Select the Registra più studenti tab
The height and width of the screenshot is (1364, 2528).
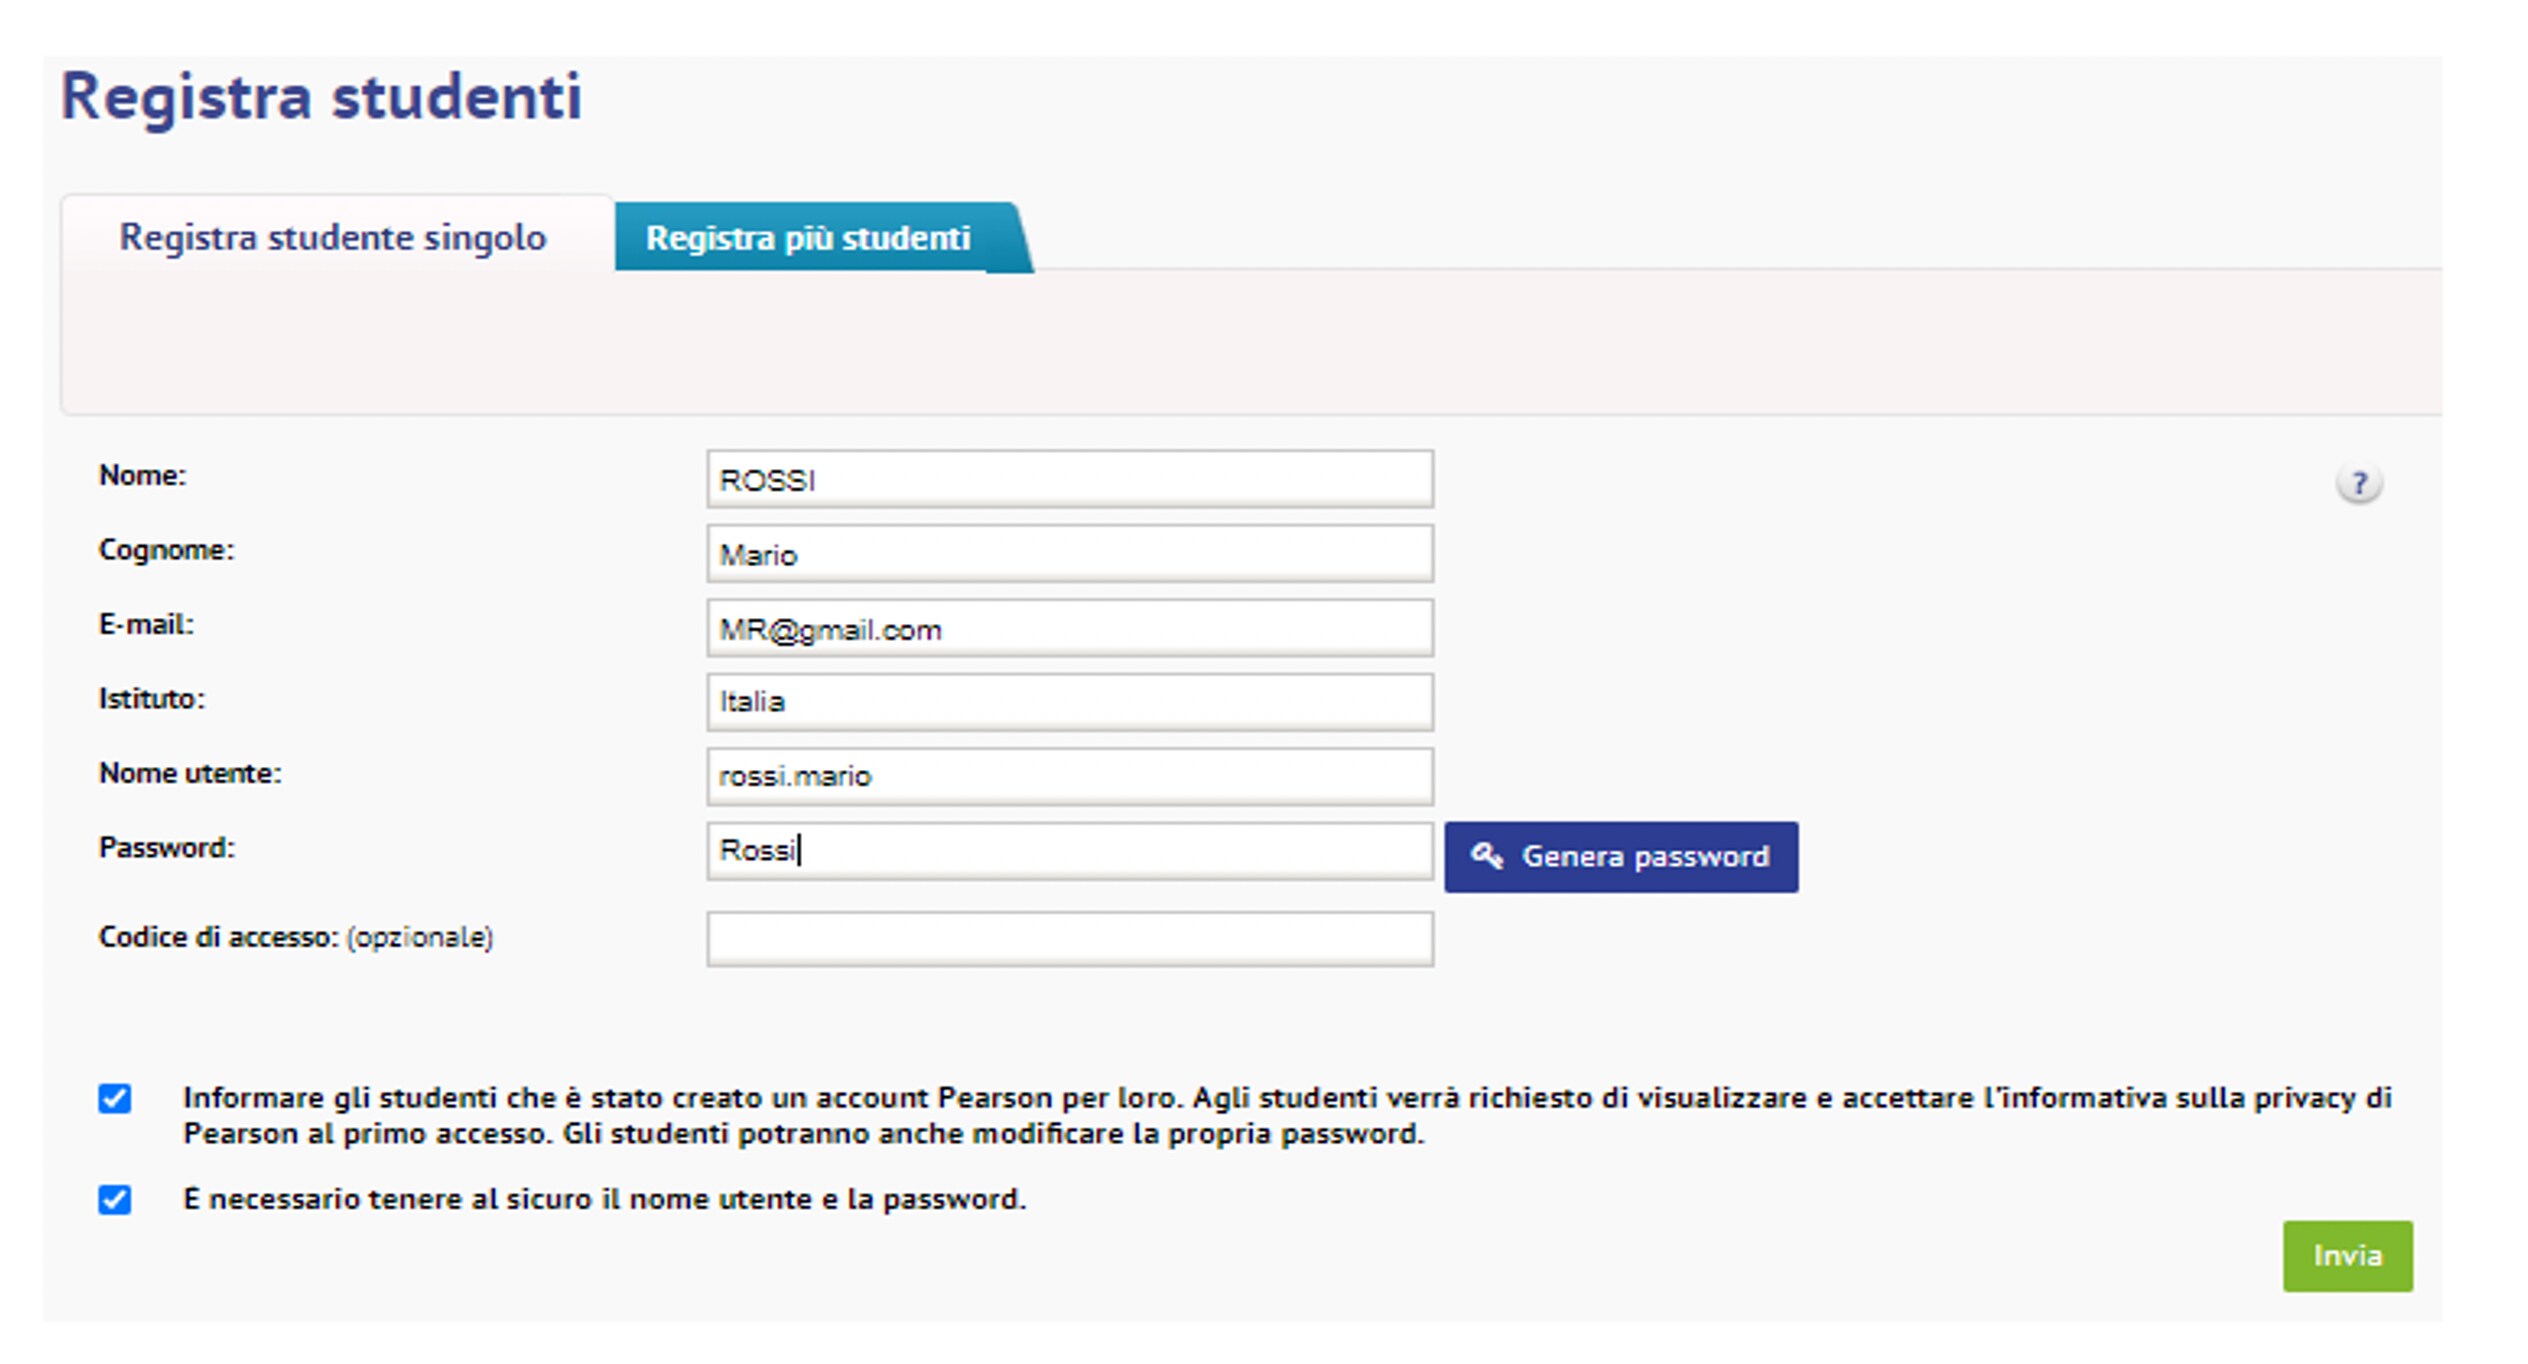coord(808,238)
